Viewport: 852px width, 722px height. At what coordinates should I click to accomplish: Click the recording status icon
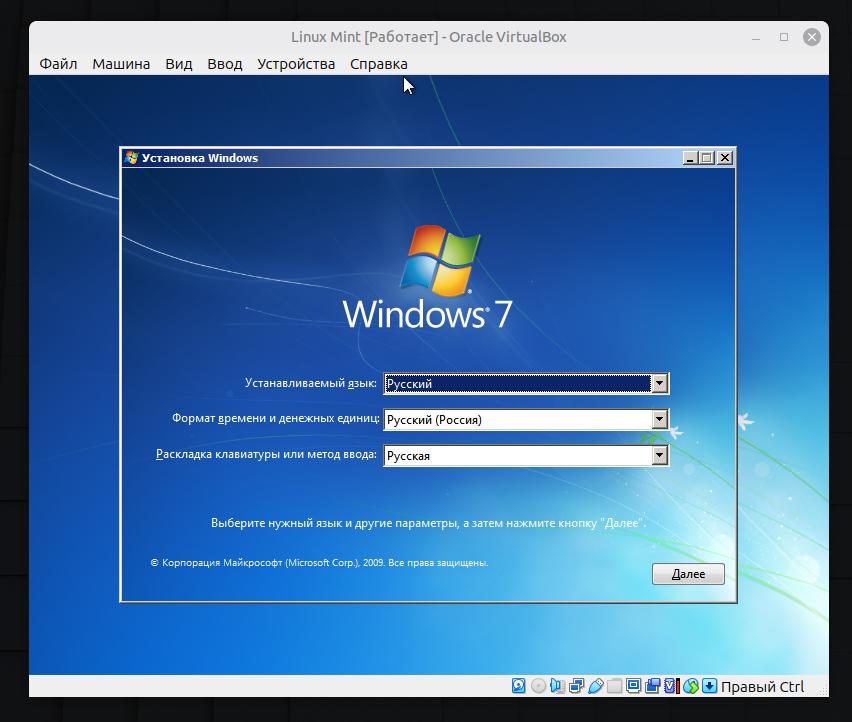[x=652, y=686]
